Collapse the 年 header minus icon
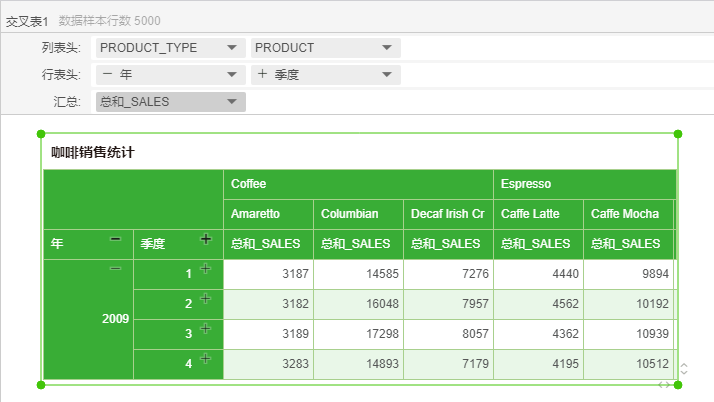 click(x=115, y=240)
